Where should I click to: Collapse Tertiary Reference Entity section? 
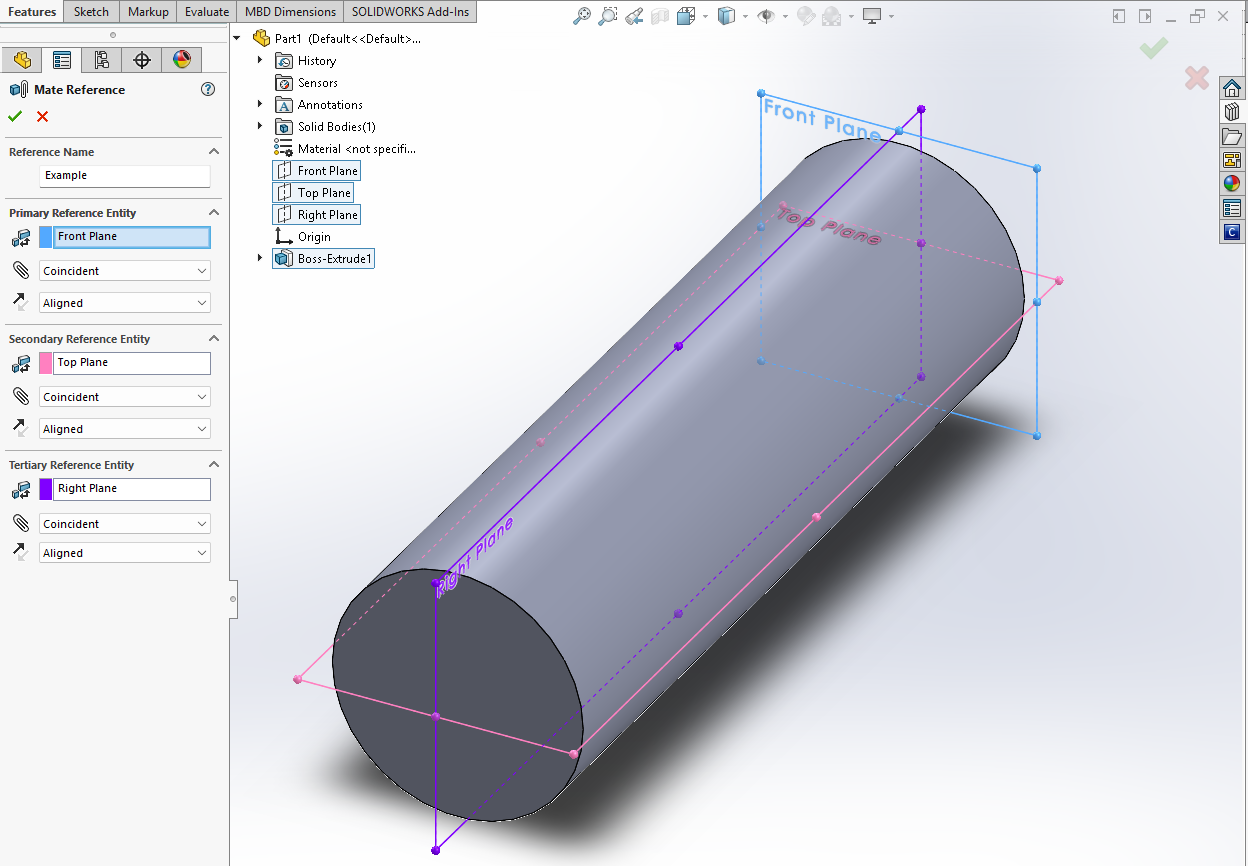214,465
